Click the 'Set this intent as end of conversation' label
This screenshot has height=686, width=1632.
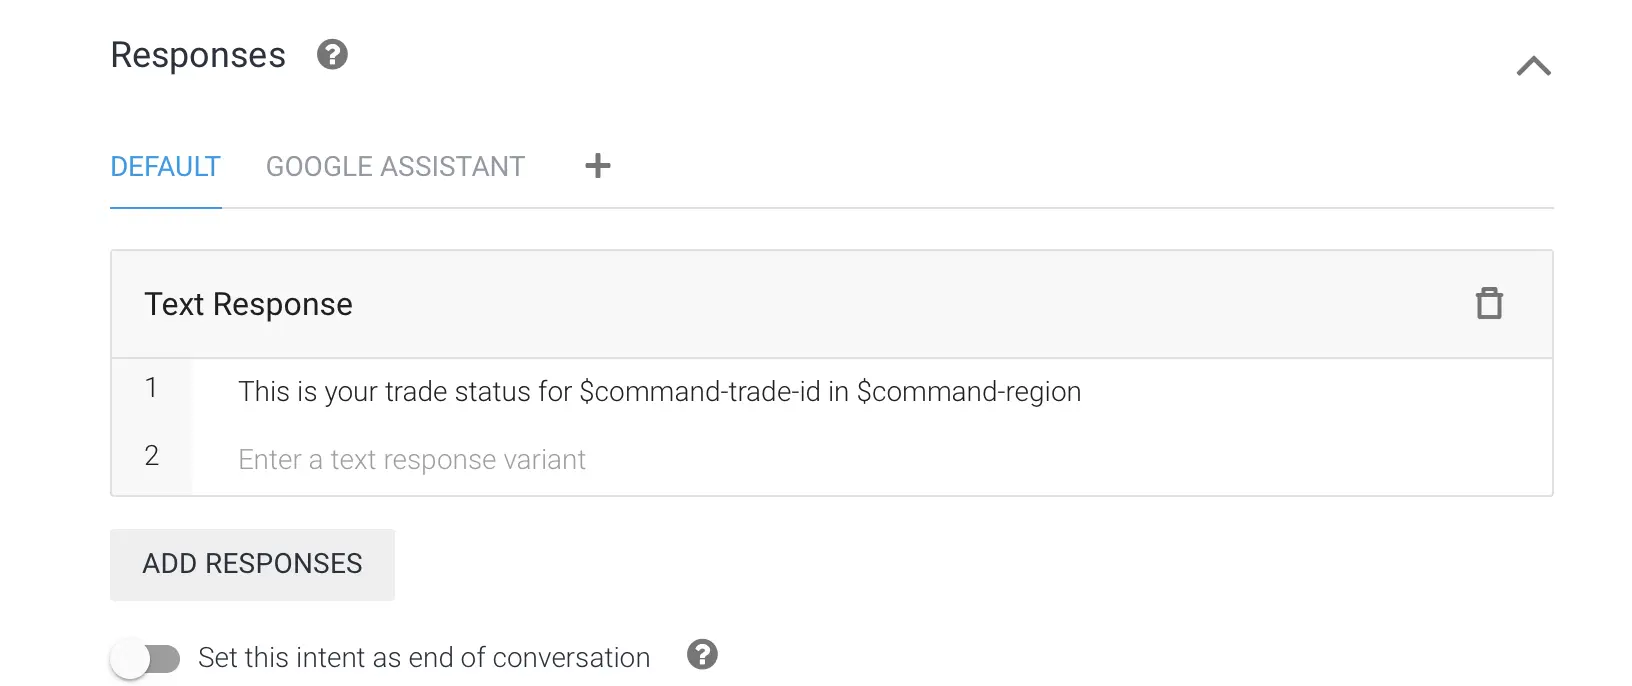pos(424,658)
